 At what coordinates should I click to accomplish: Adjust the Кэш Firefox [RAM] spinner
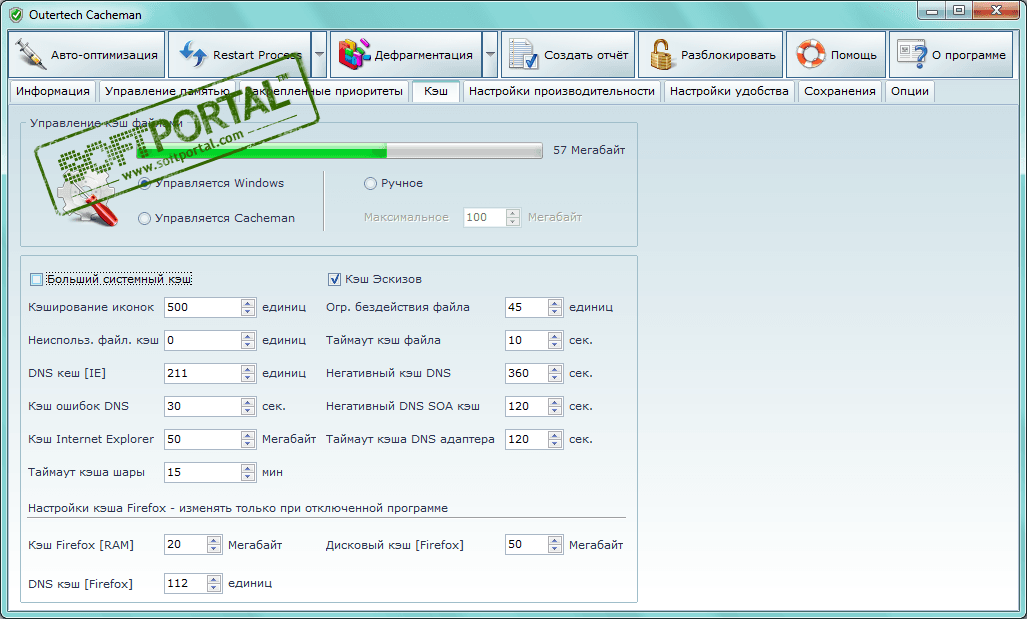tap(214, 544)
